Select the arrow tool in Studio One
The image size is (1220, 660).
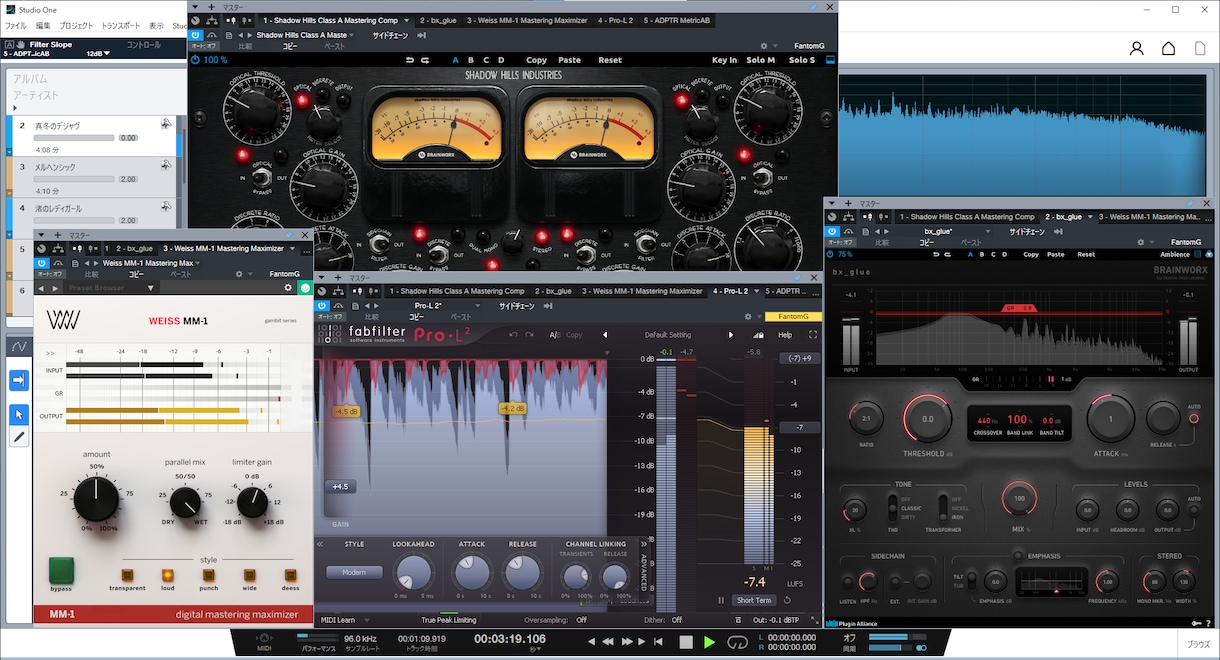tap(18, 414)
